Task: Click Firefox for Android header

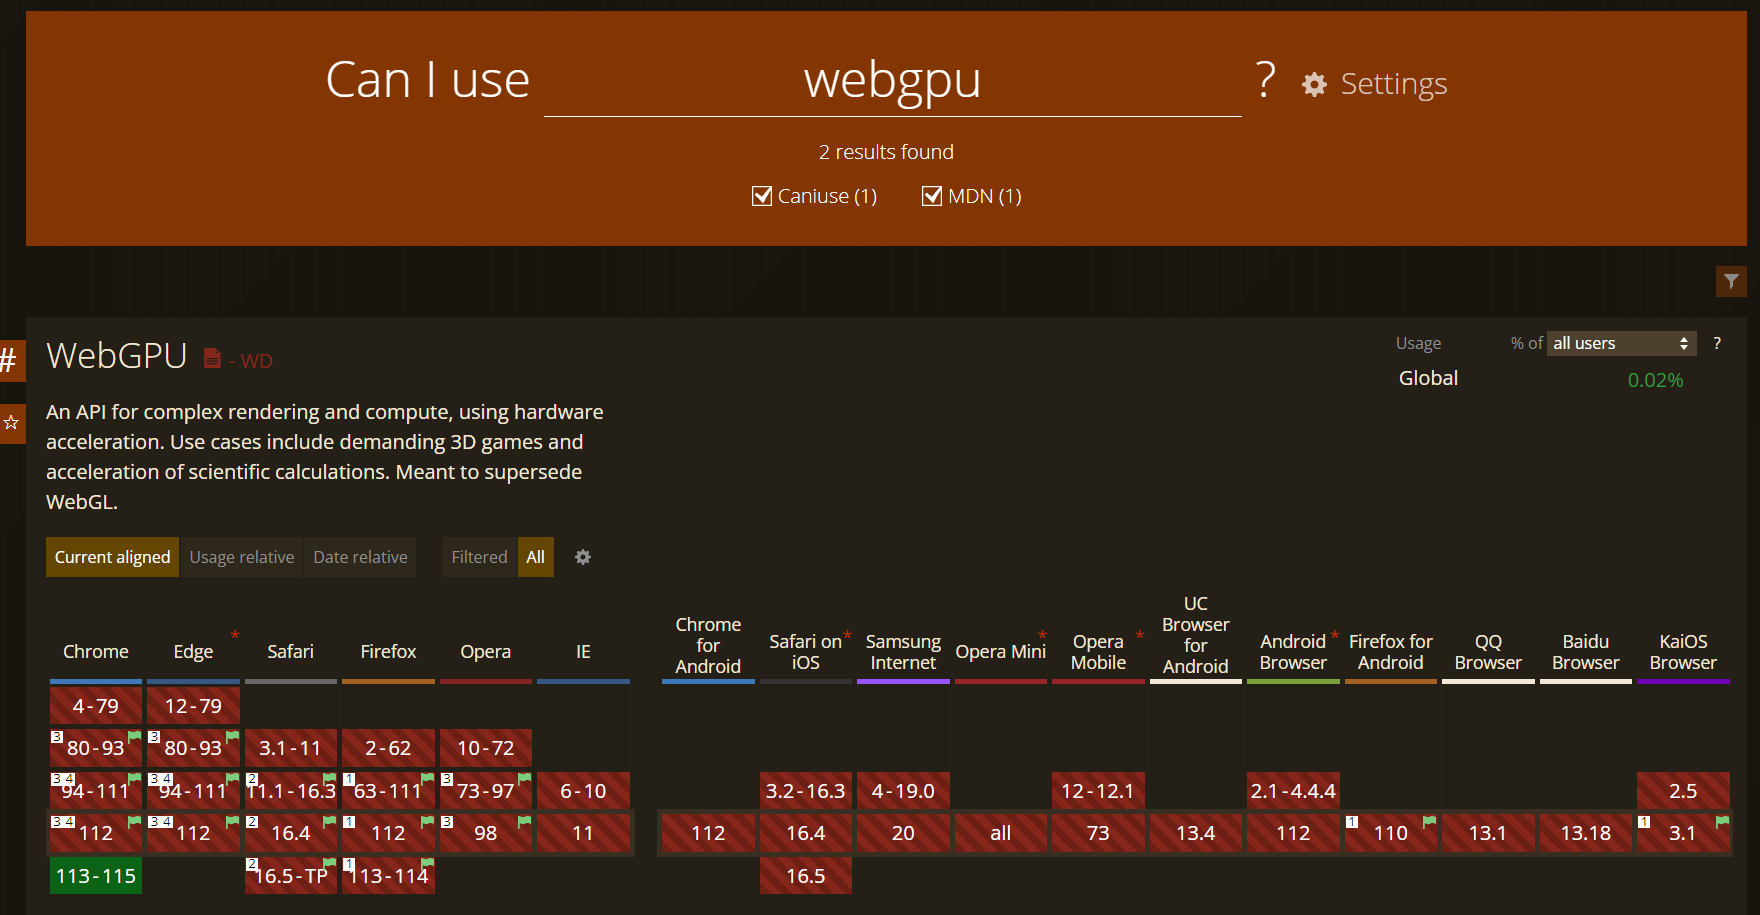Action: [x=1391, y=652]
